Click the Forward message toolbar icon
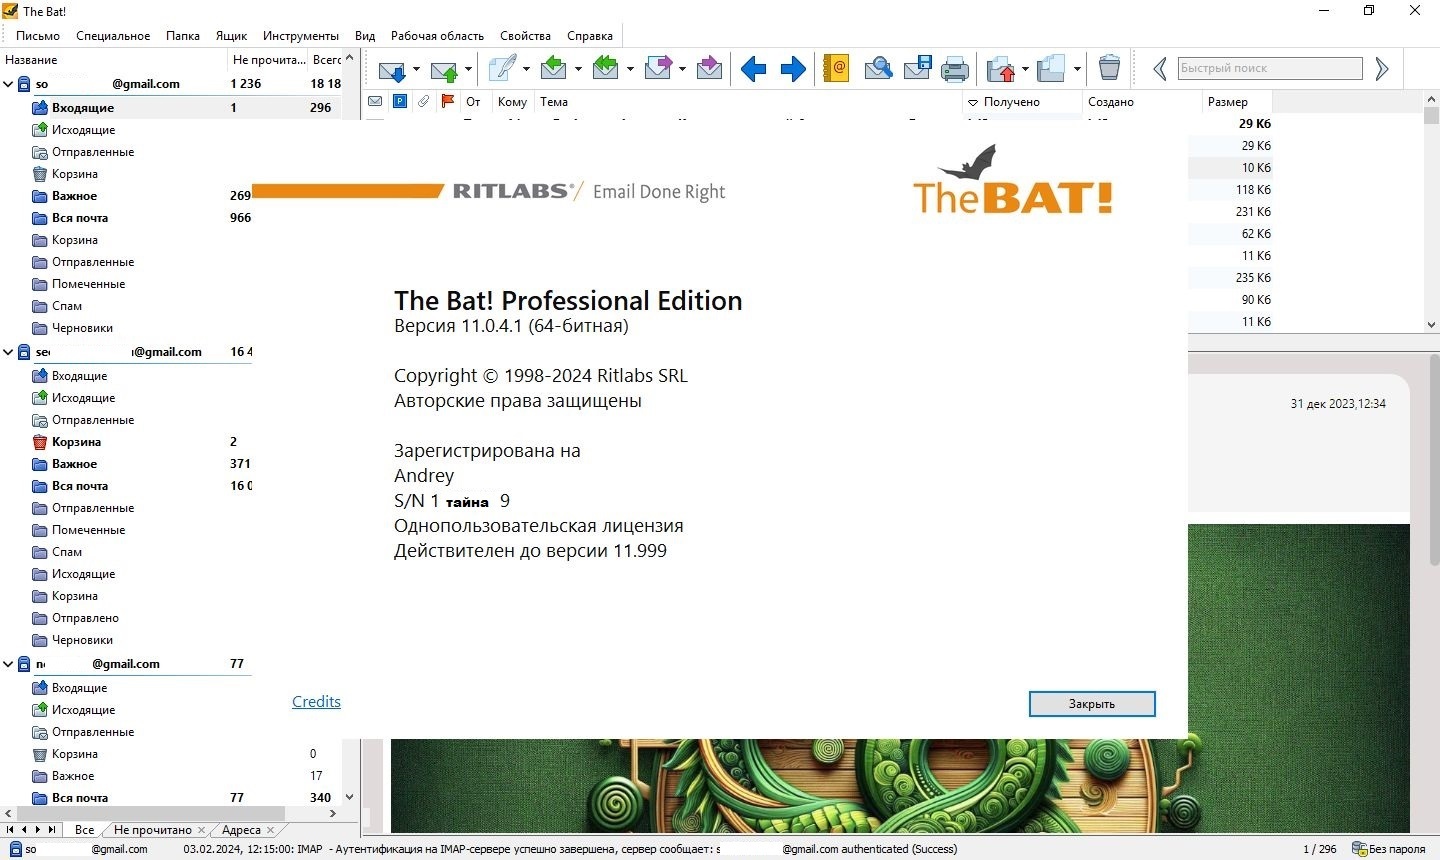 click(658, 68)
